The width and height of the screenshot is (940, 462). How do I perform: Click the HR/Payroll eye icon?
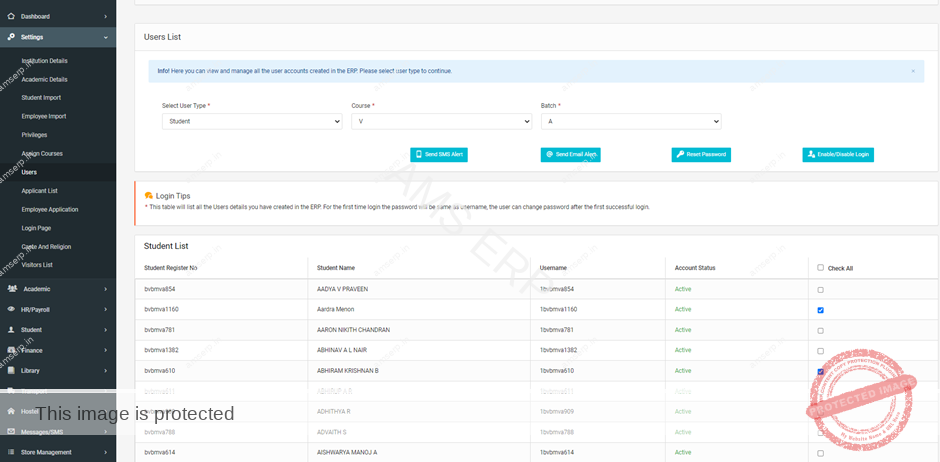tap(11, 309)
